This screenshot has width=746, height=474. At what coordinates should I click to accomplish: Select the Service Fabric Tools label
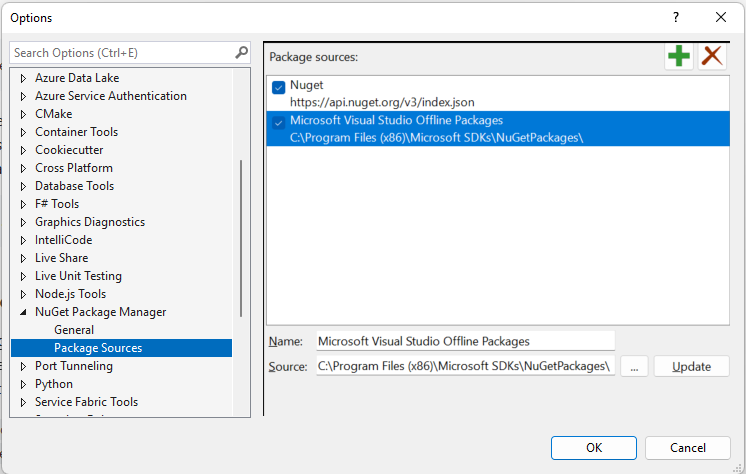[86, 402]
